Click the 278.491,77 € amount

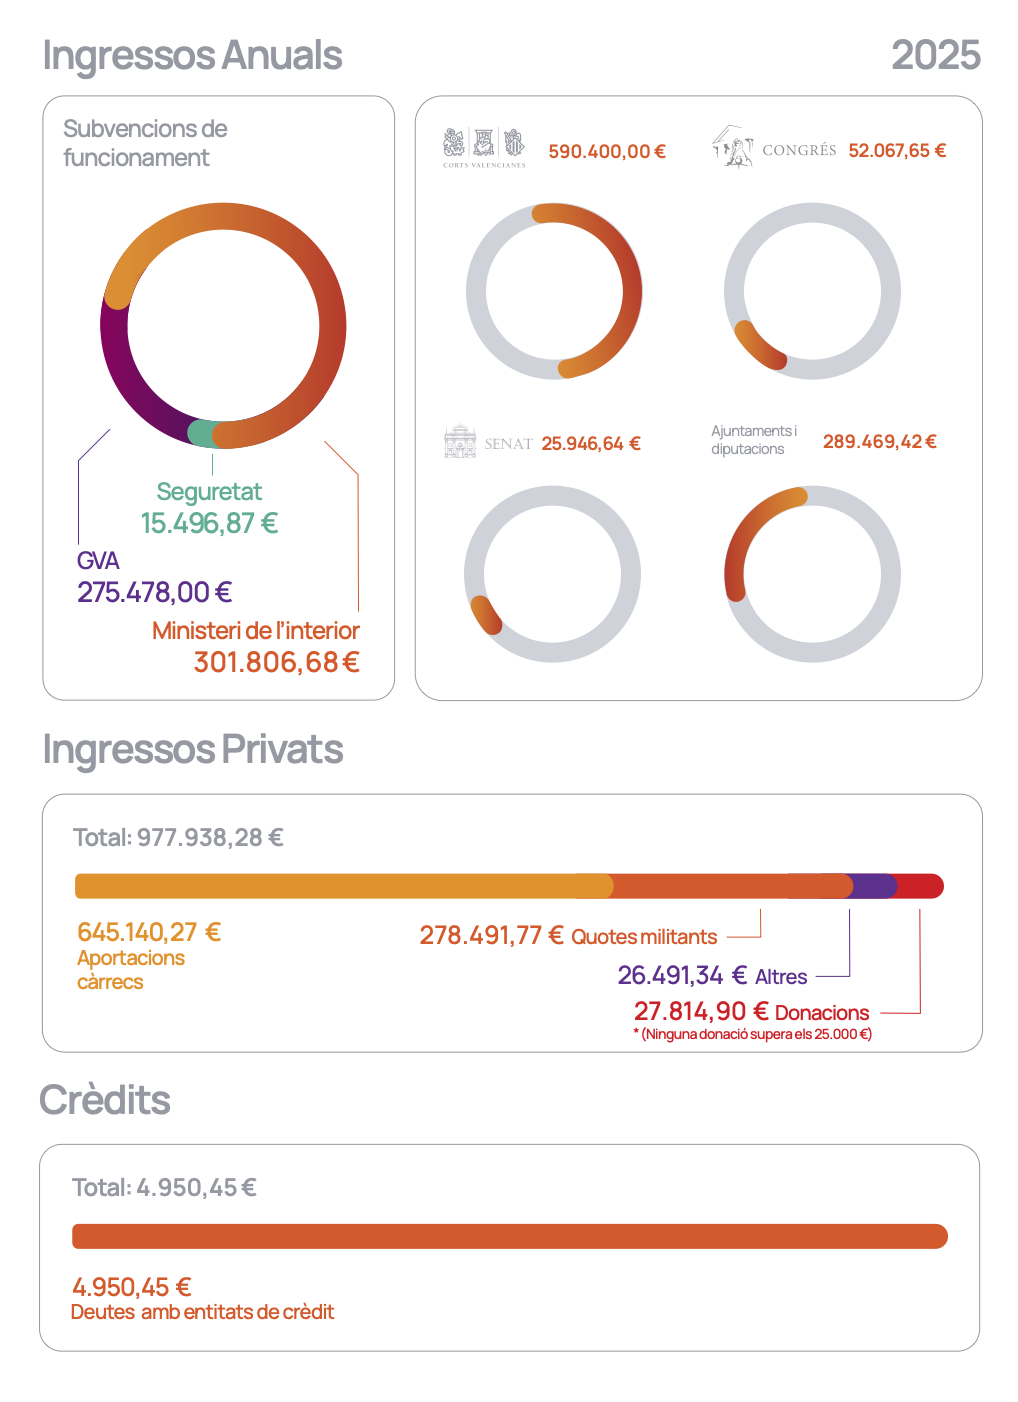pos(491,935)
